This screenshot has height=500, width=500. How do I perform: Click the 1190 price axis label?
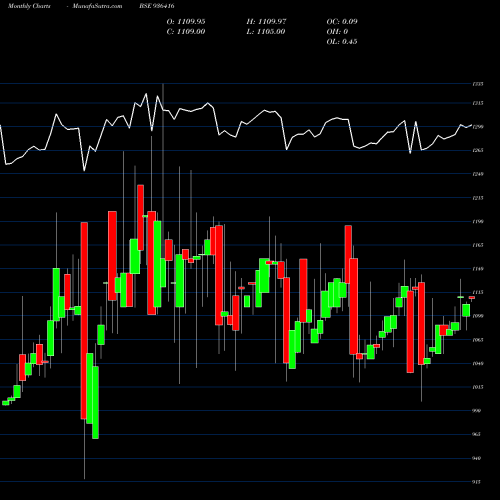[478, 221]
